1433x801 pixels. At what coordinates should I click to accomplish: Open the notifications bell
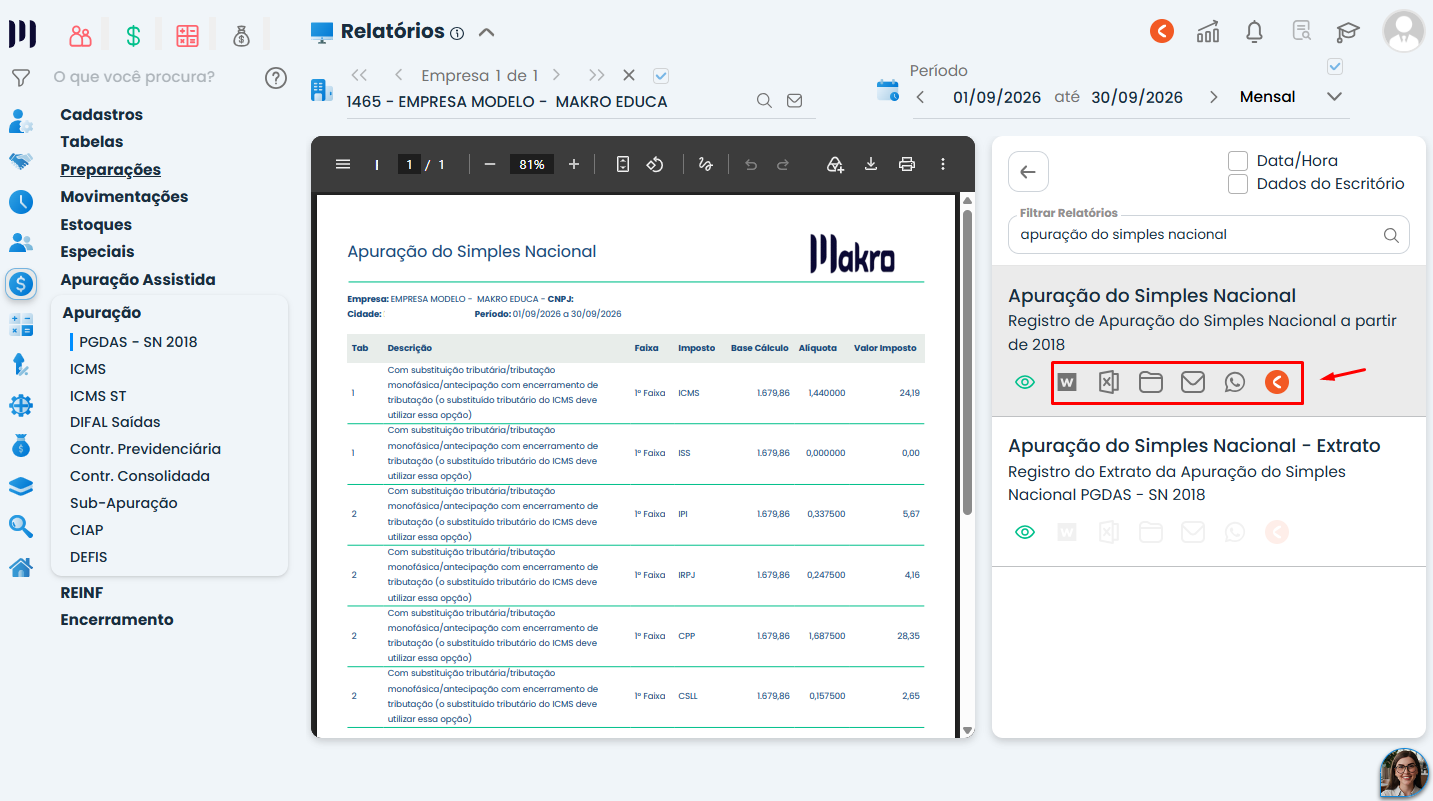(1254, 32)
